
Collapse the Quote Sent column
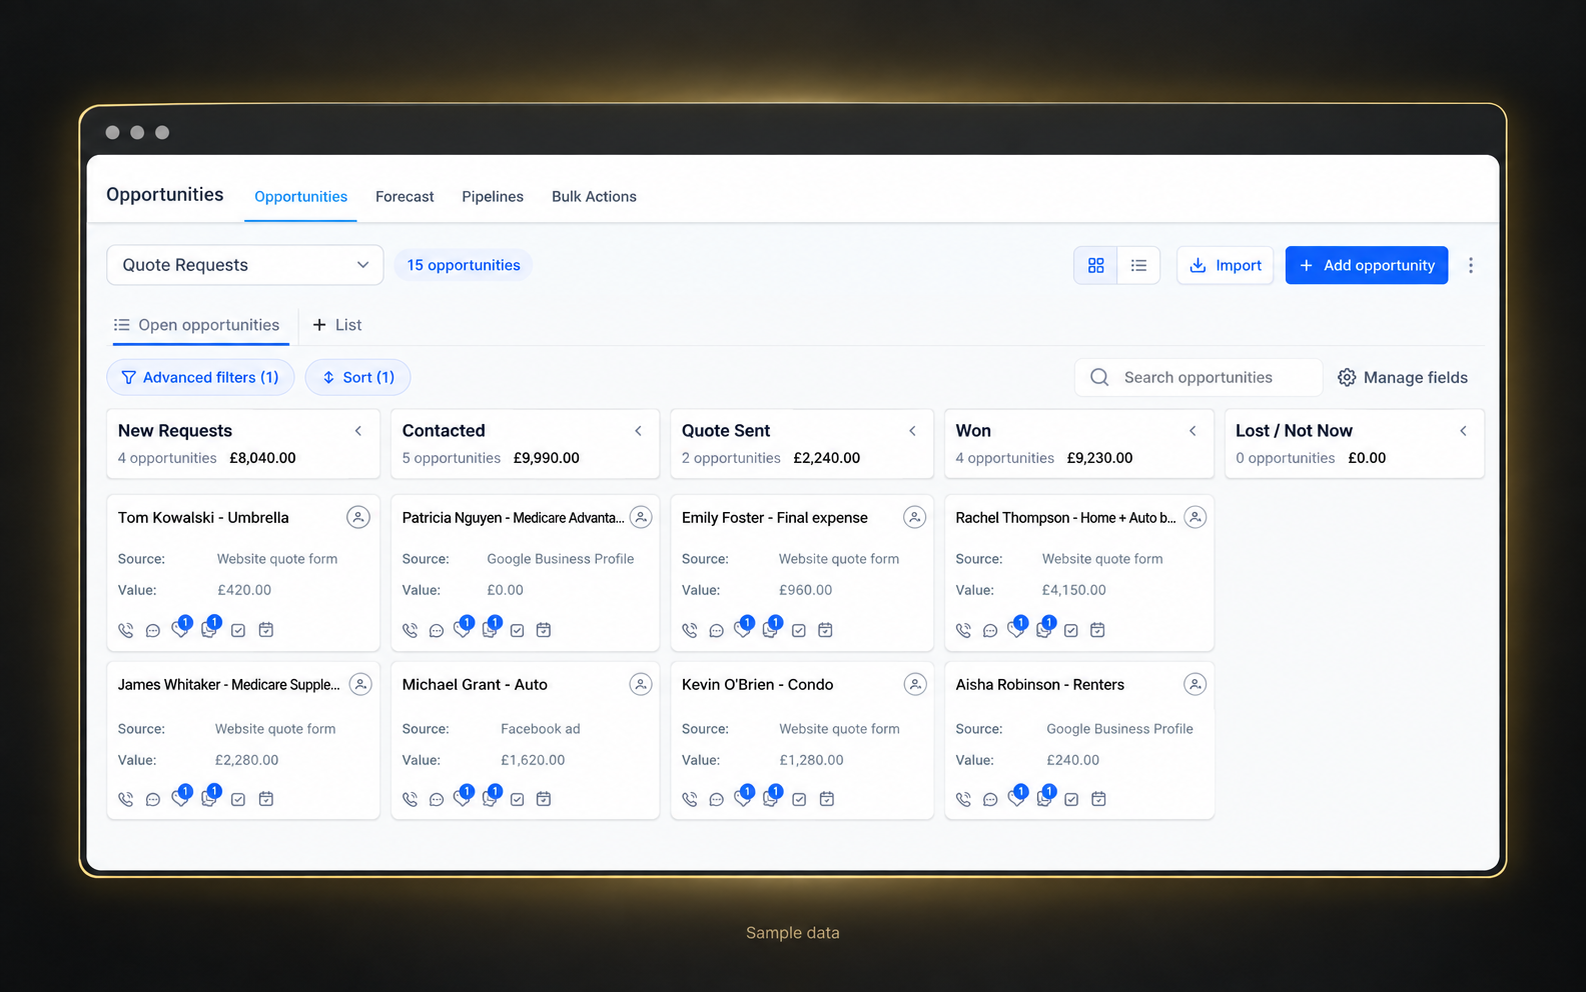click(x=912, y=431)
